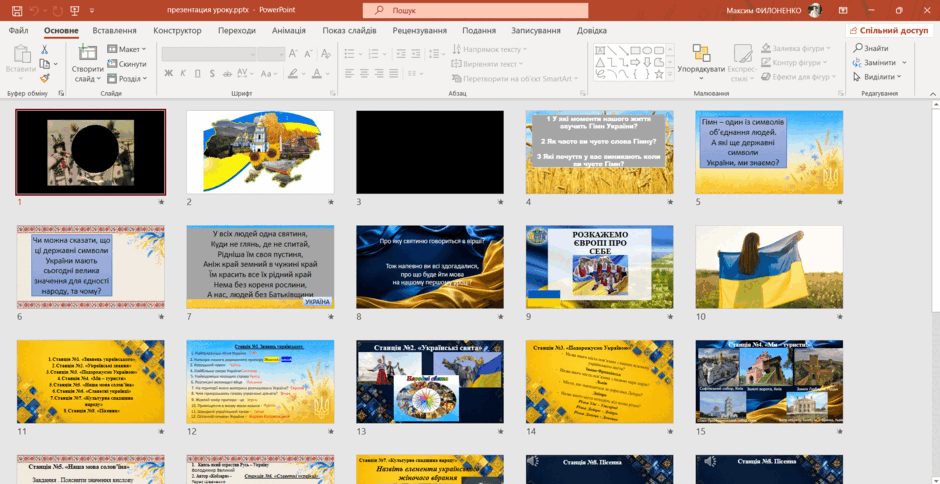Open the Arrange (Упорядкувати) tool
The image size is (940, 484).
(x=701, y=62)
